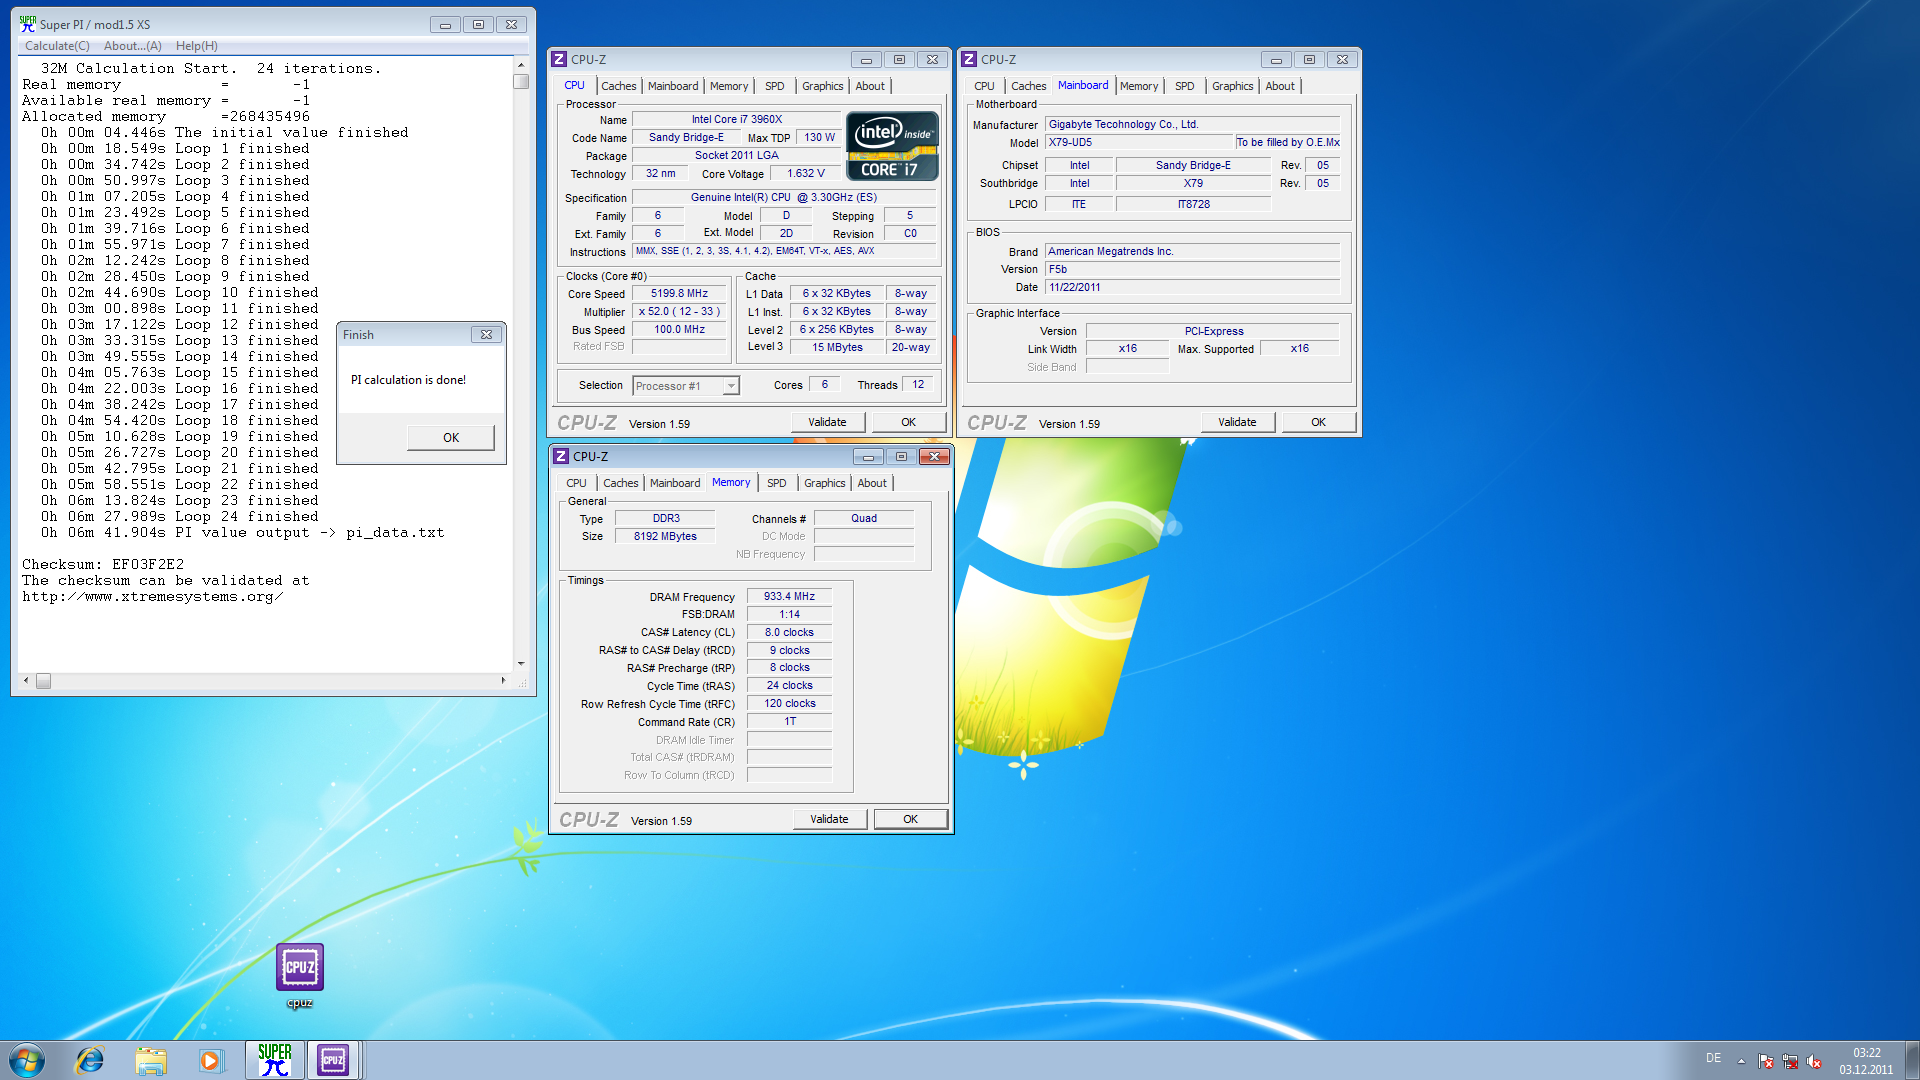
Task: Select Graphics tab in CPU-Z Memory window
Action: tap(824, 483)
